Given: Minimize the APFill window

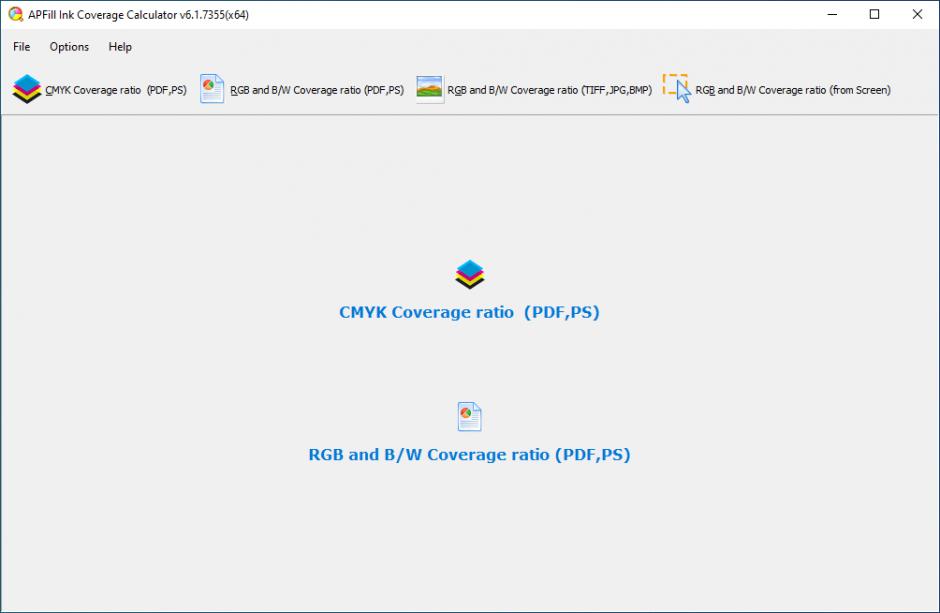Looking at the screenshot, I should pos(832,14).
